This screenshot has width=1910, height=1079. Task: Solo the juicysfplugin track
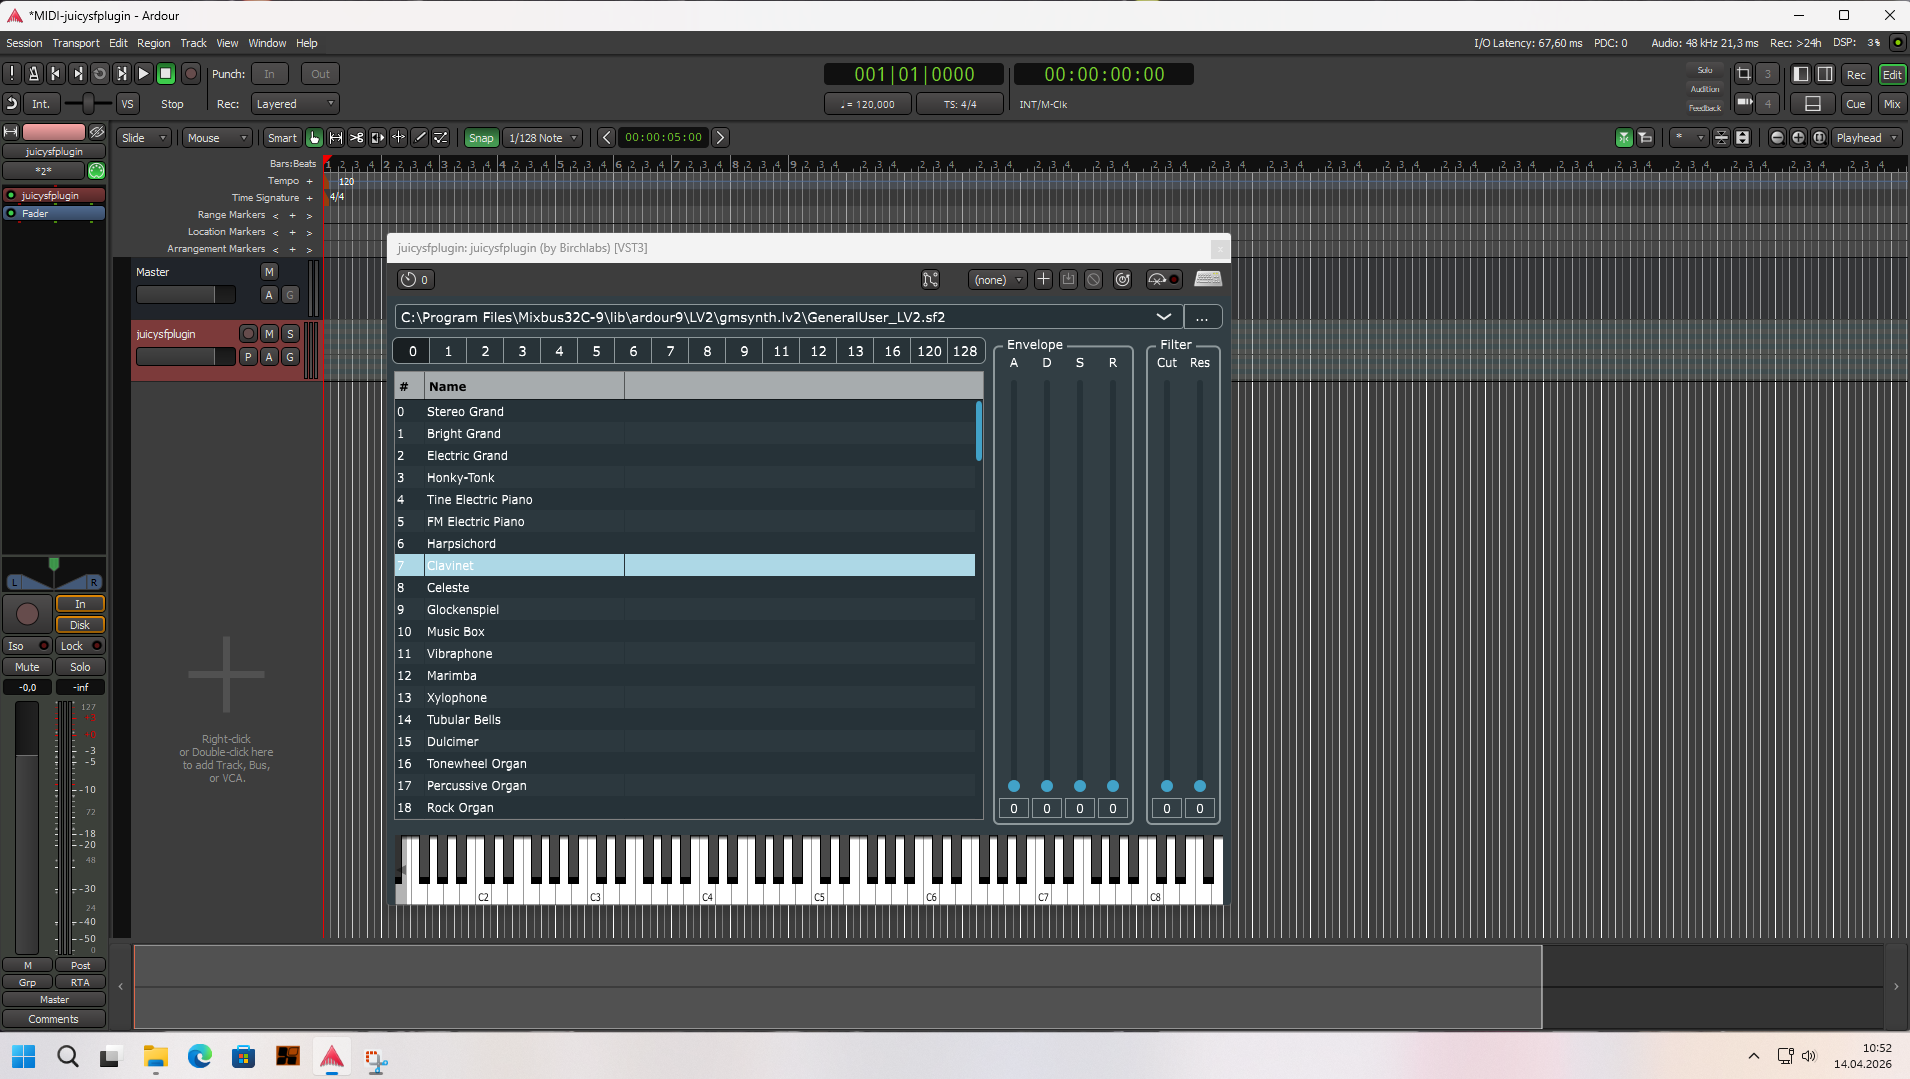pos(290,334)
